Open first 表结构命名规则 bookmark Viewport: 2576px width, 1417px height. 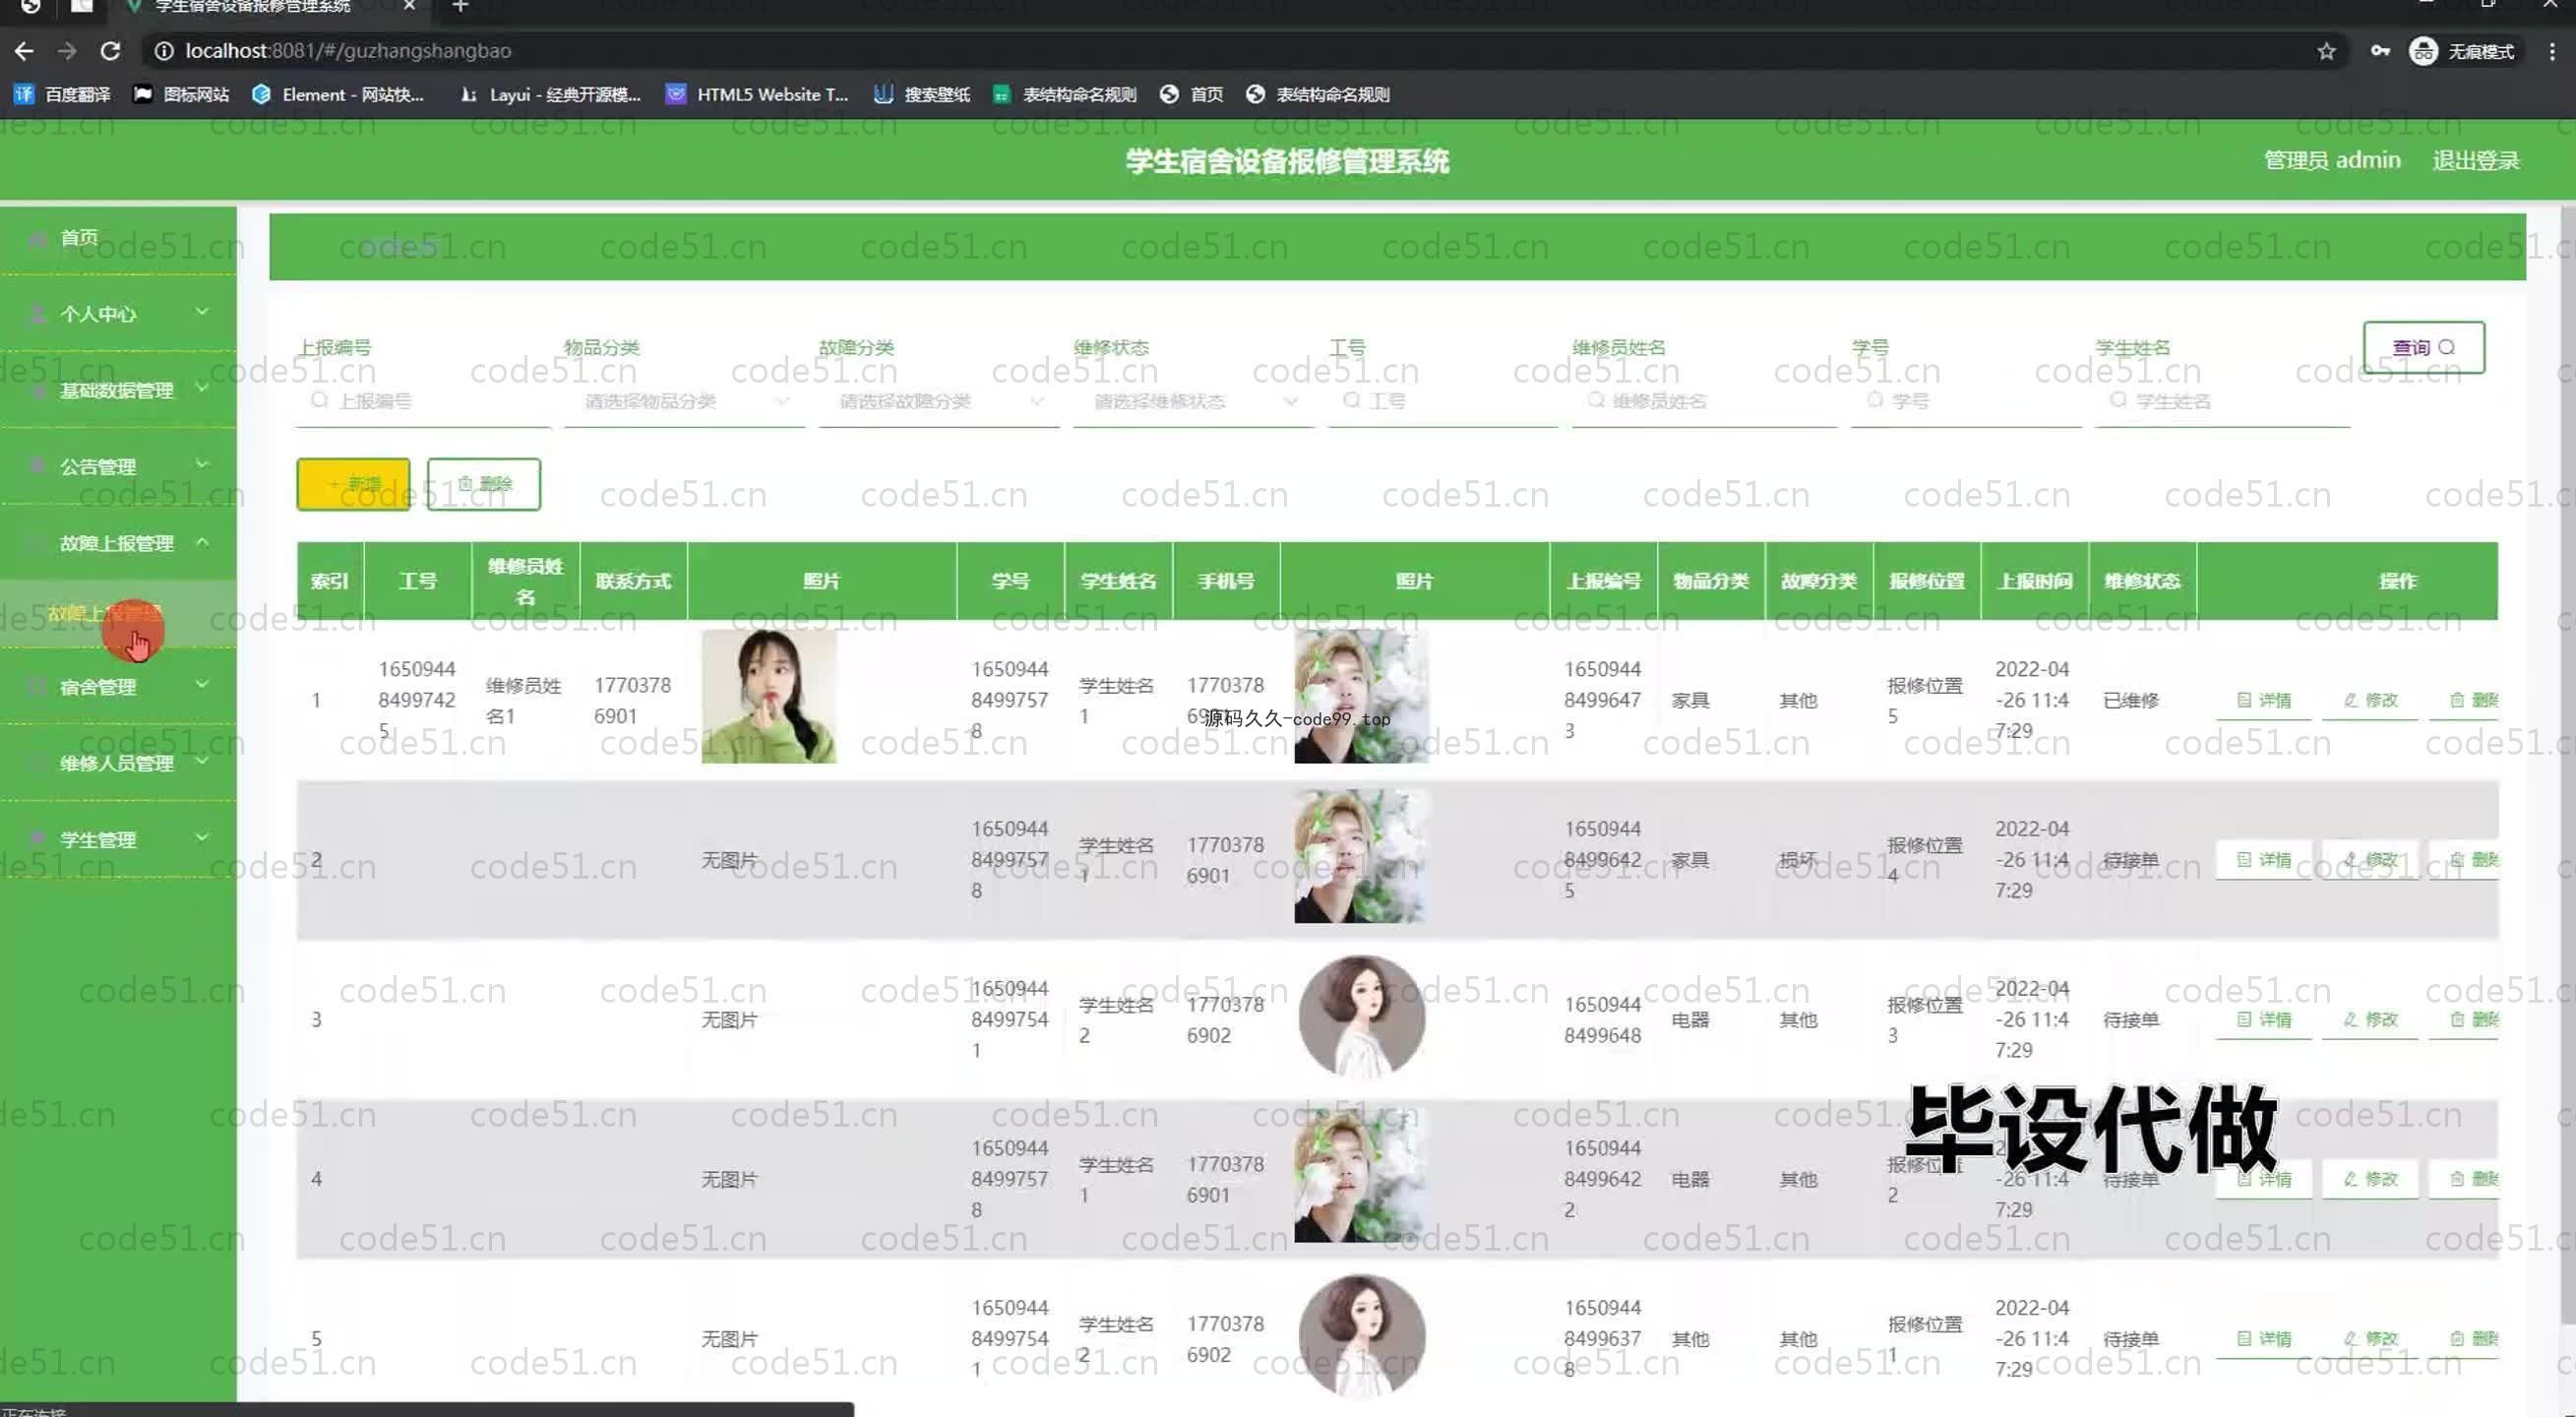click(1064, 94)
